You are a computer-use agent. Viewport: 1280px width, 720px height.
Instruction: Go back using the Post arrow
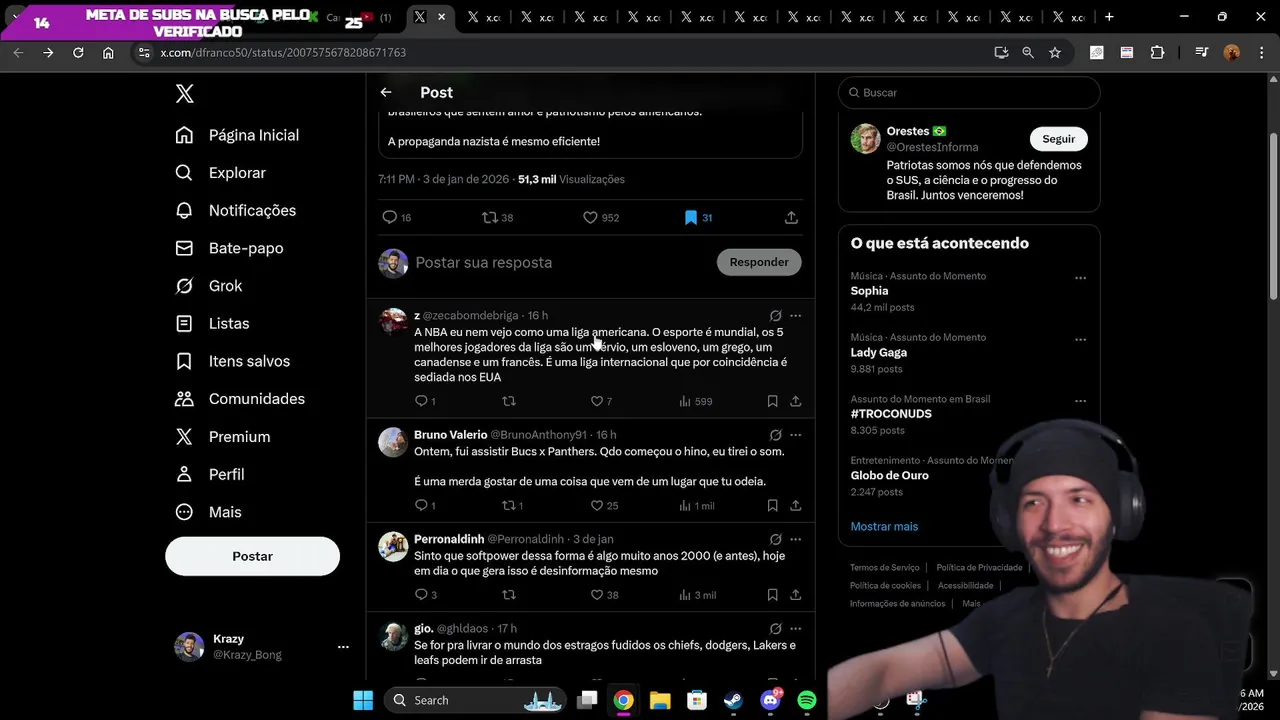pyautogui.click(x=386, y=92)
